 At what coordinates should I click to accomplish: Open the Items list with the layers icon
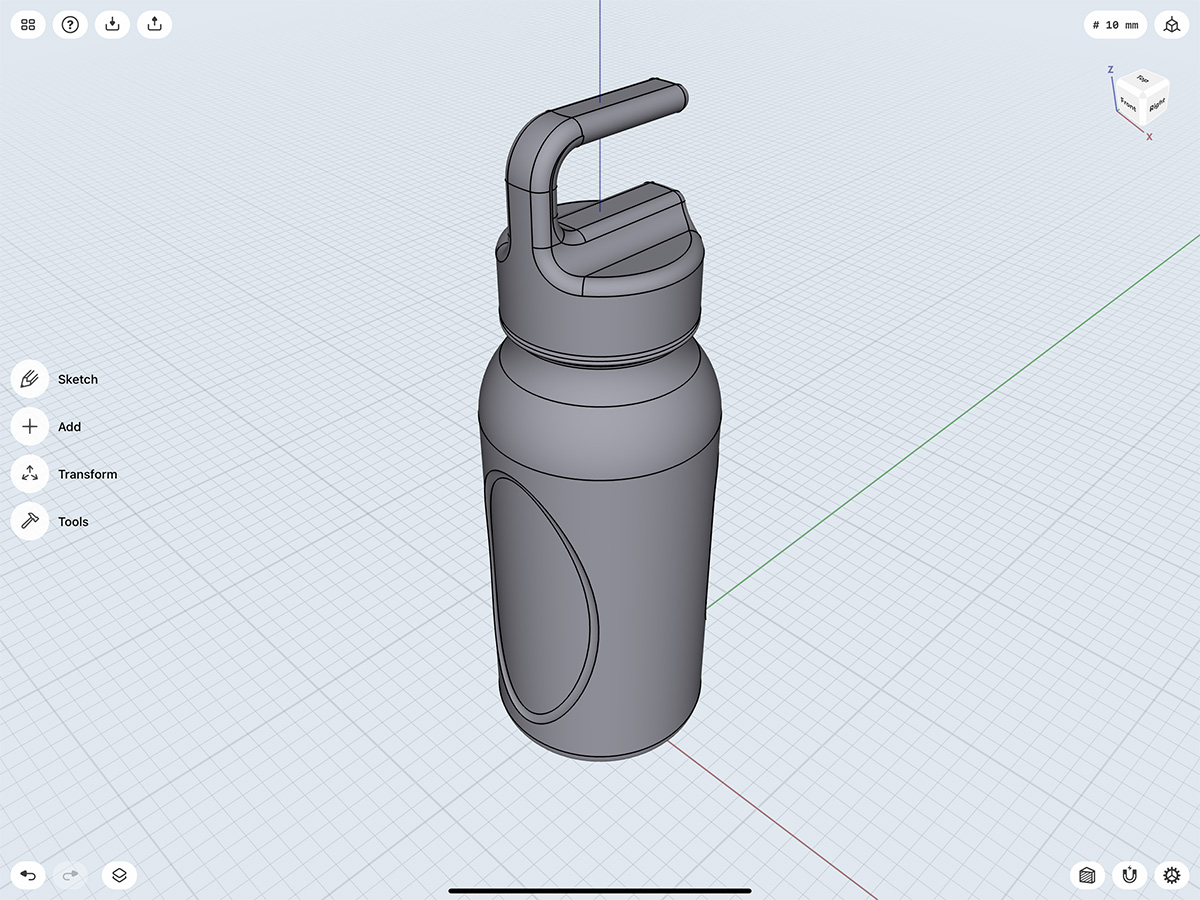pyautogui.click(x=118, y=874)
